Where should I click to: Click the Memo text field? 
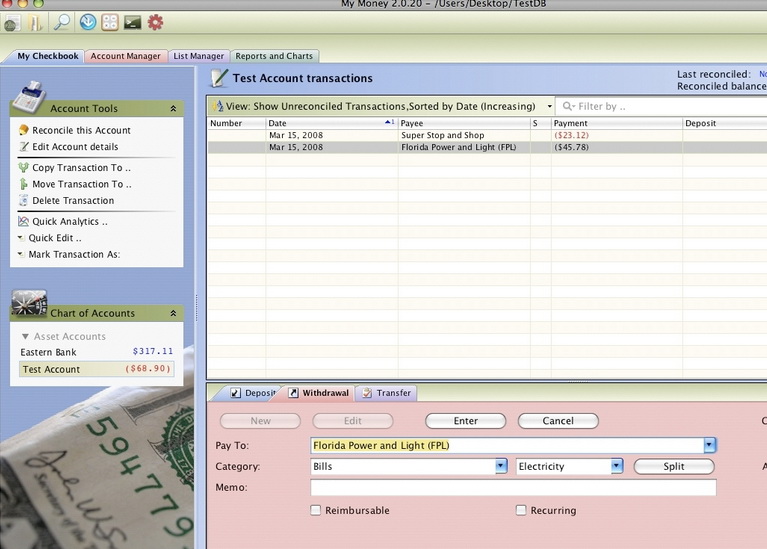pos(513,488)
